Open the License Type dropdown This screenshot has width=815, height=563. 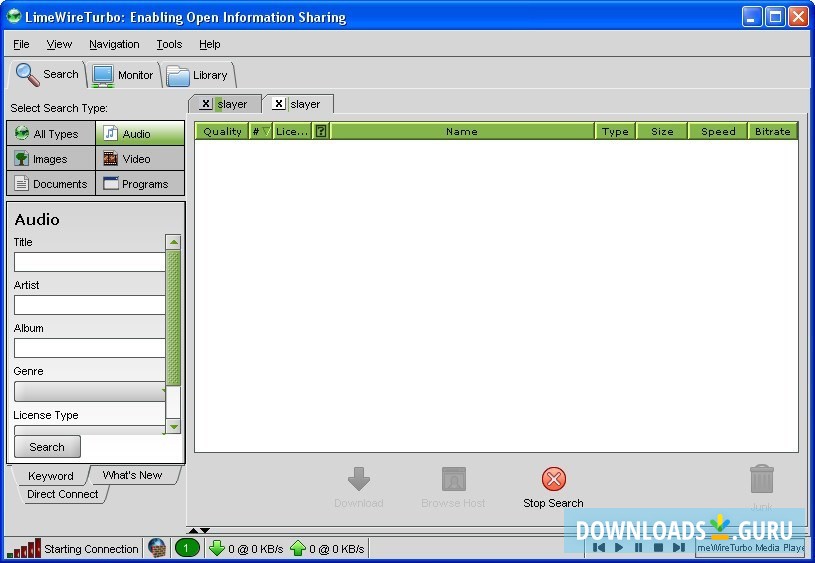click(x=89, y=430)
